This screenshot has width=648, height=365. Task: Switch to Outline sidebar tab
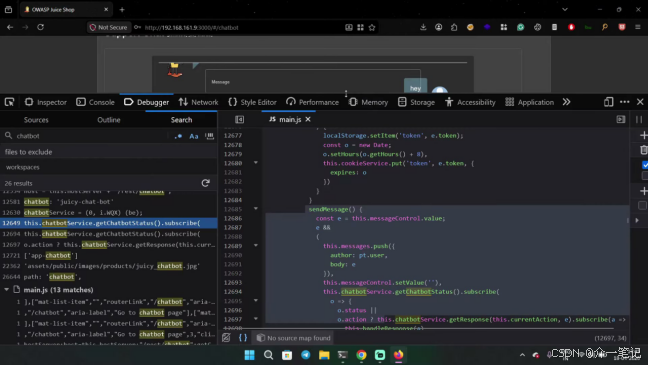click(109, 120)
